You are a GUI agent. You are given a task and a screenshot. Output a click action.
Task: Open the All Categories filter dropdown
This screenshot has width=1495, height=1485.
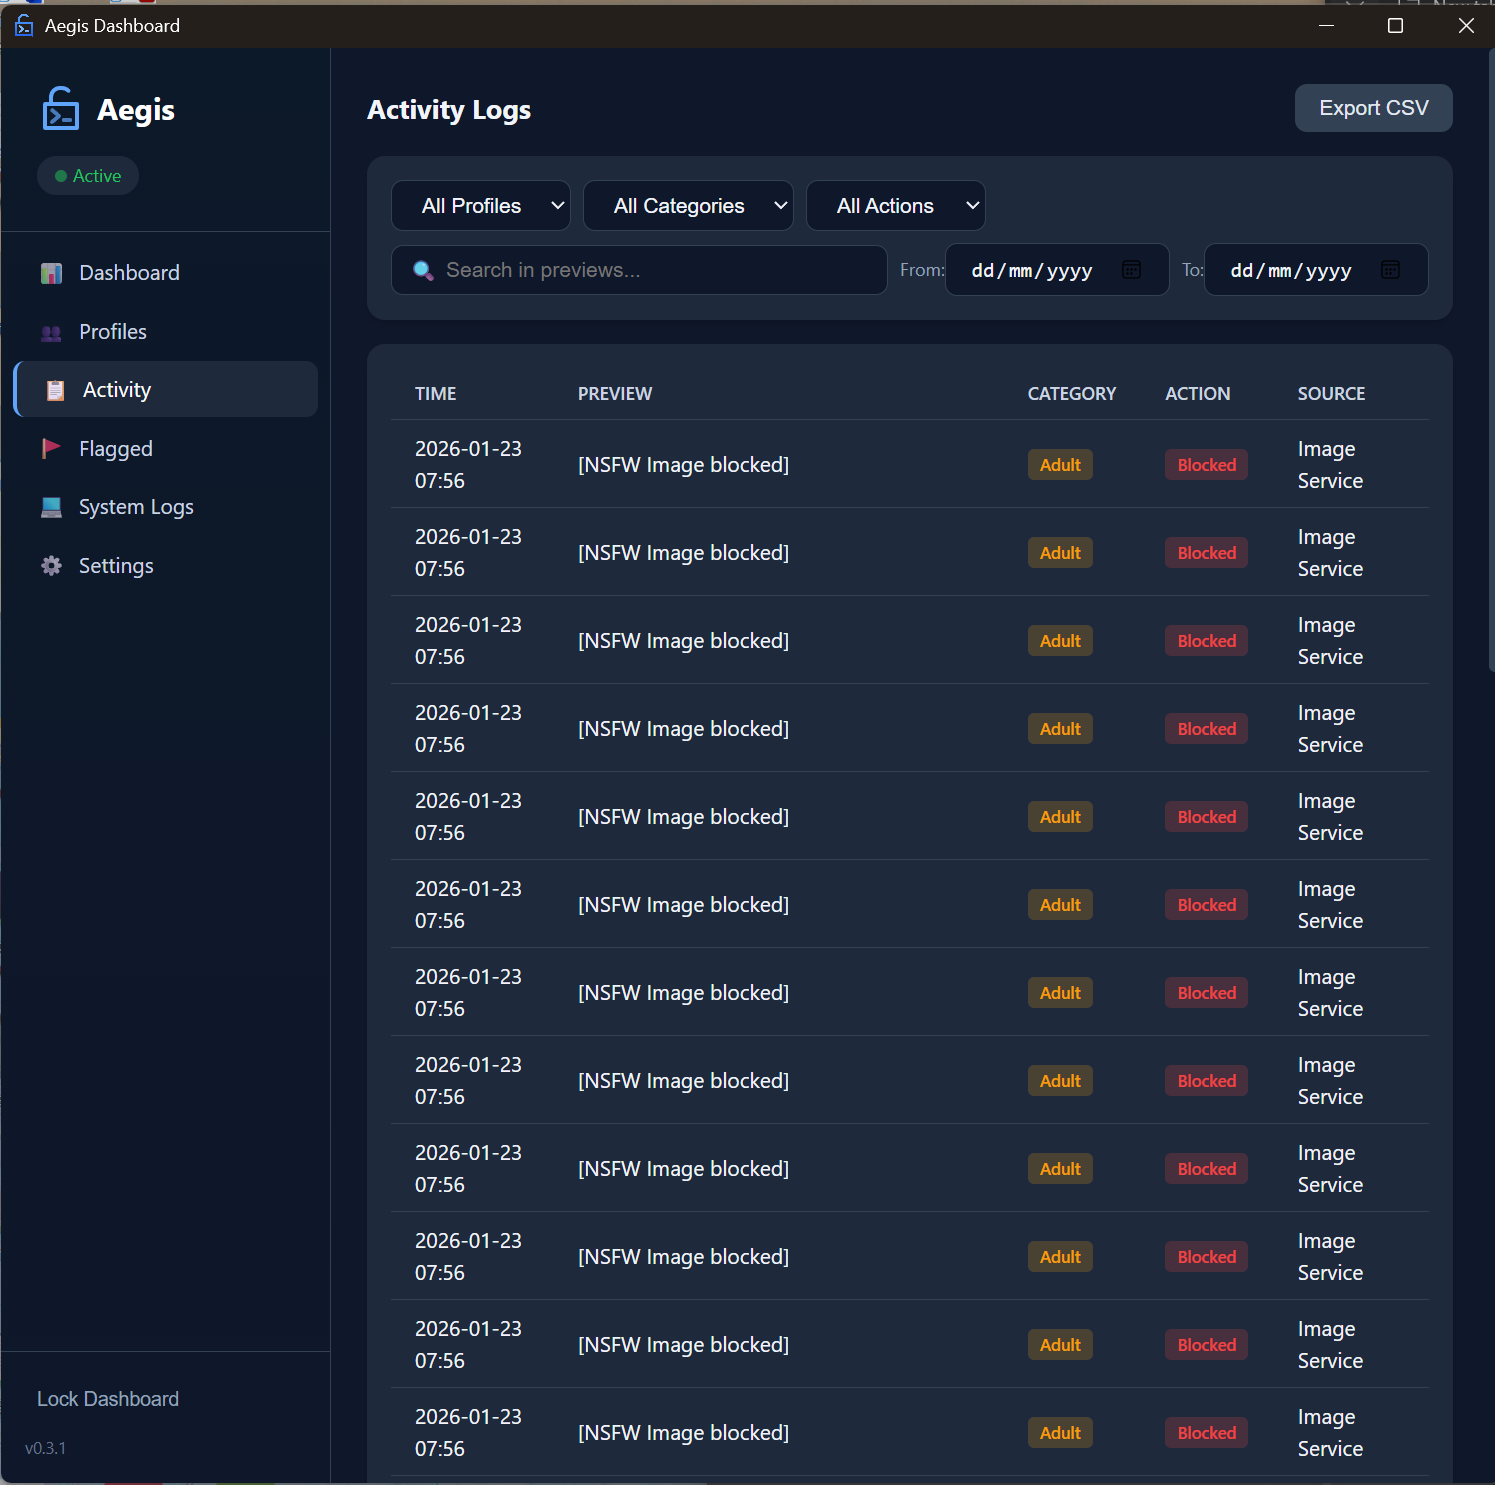(688, 206)
